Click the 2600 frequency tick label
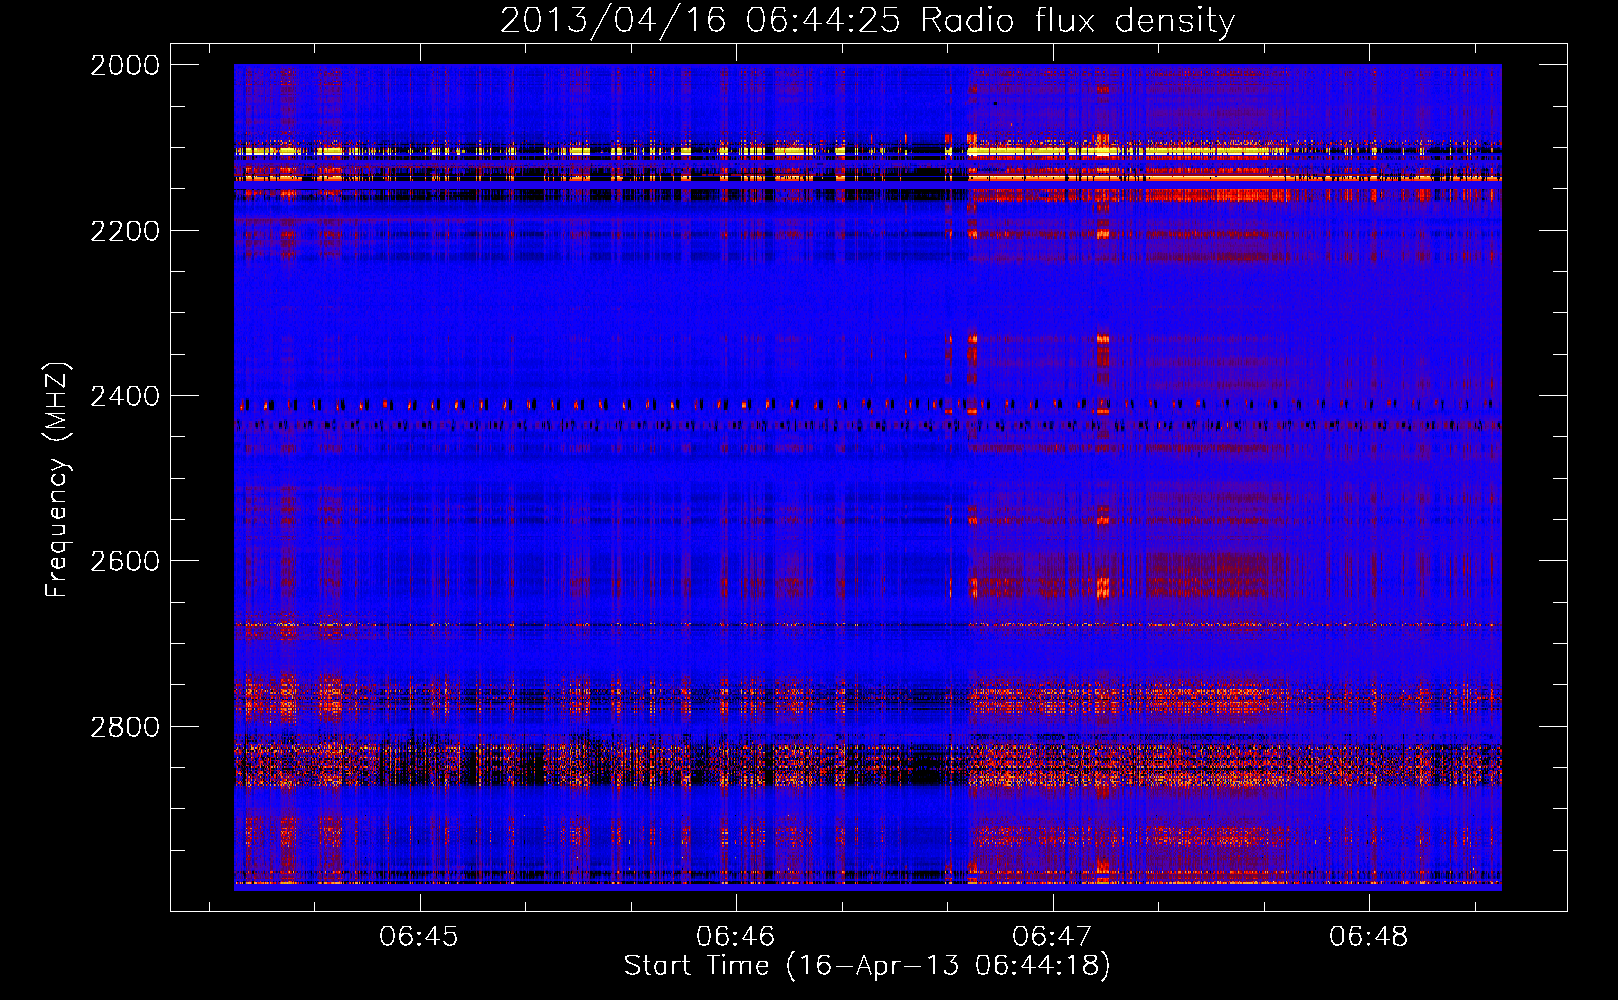This screenshot has width=1618, height=1000. tap(125, 561)
